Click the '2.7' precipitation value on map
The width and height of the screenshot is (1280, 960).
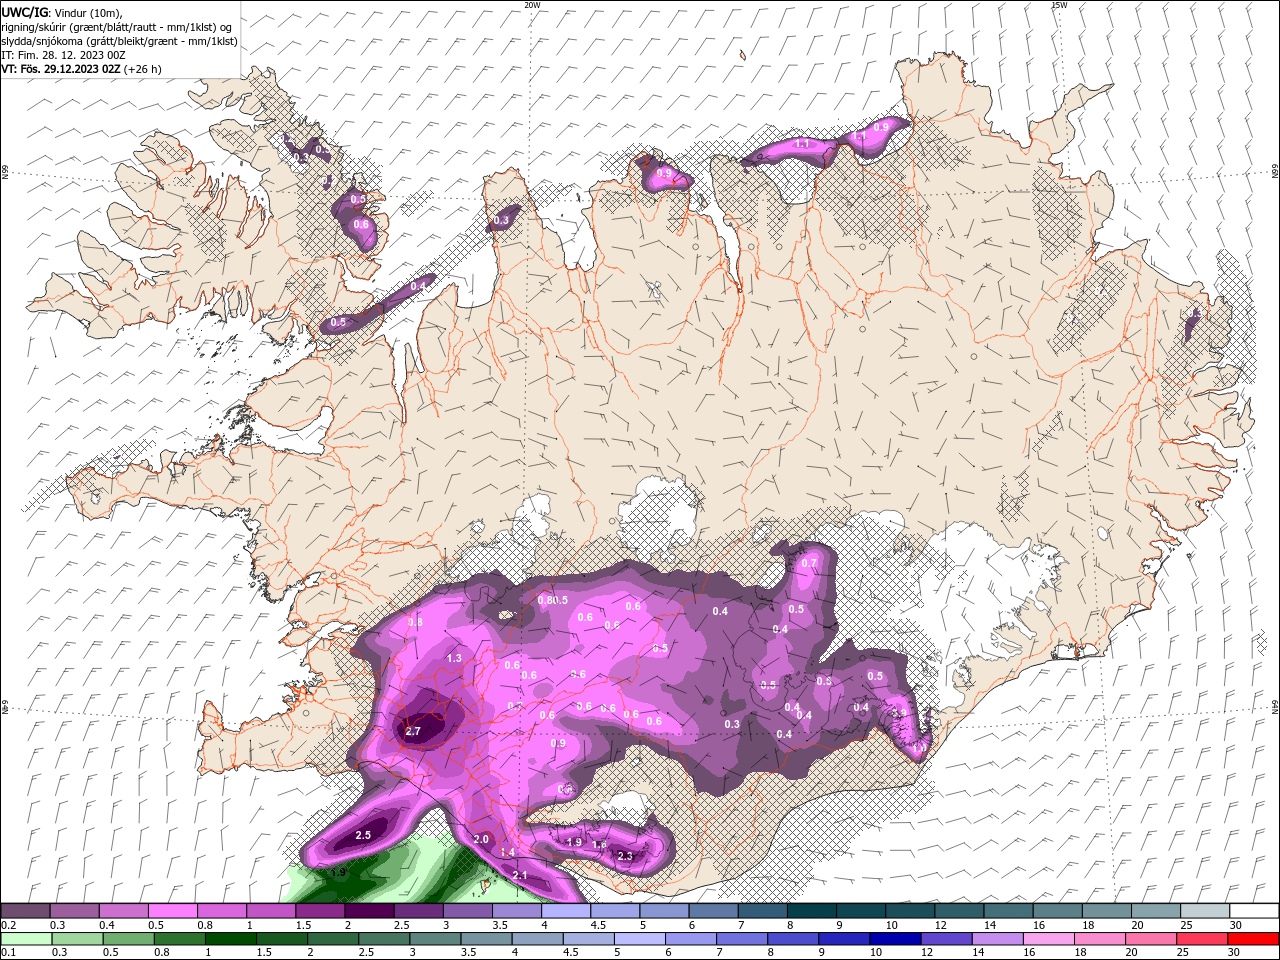click(413, 732)
